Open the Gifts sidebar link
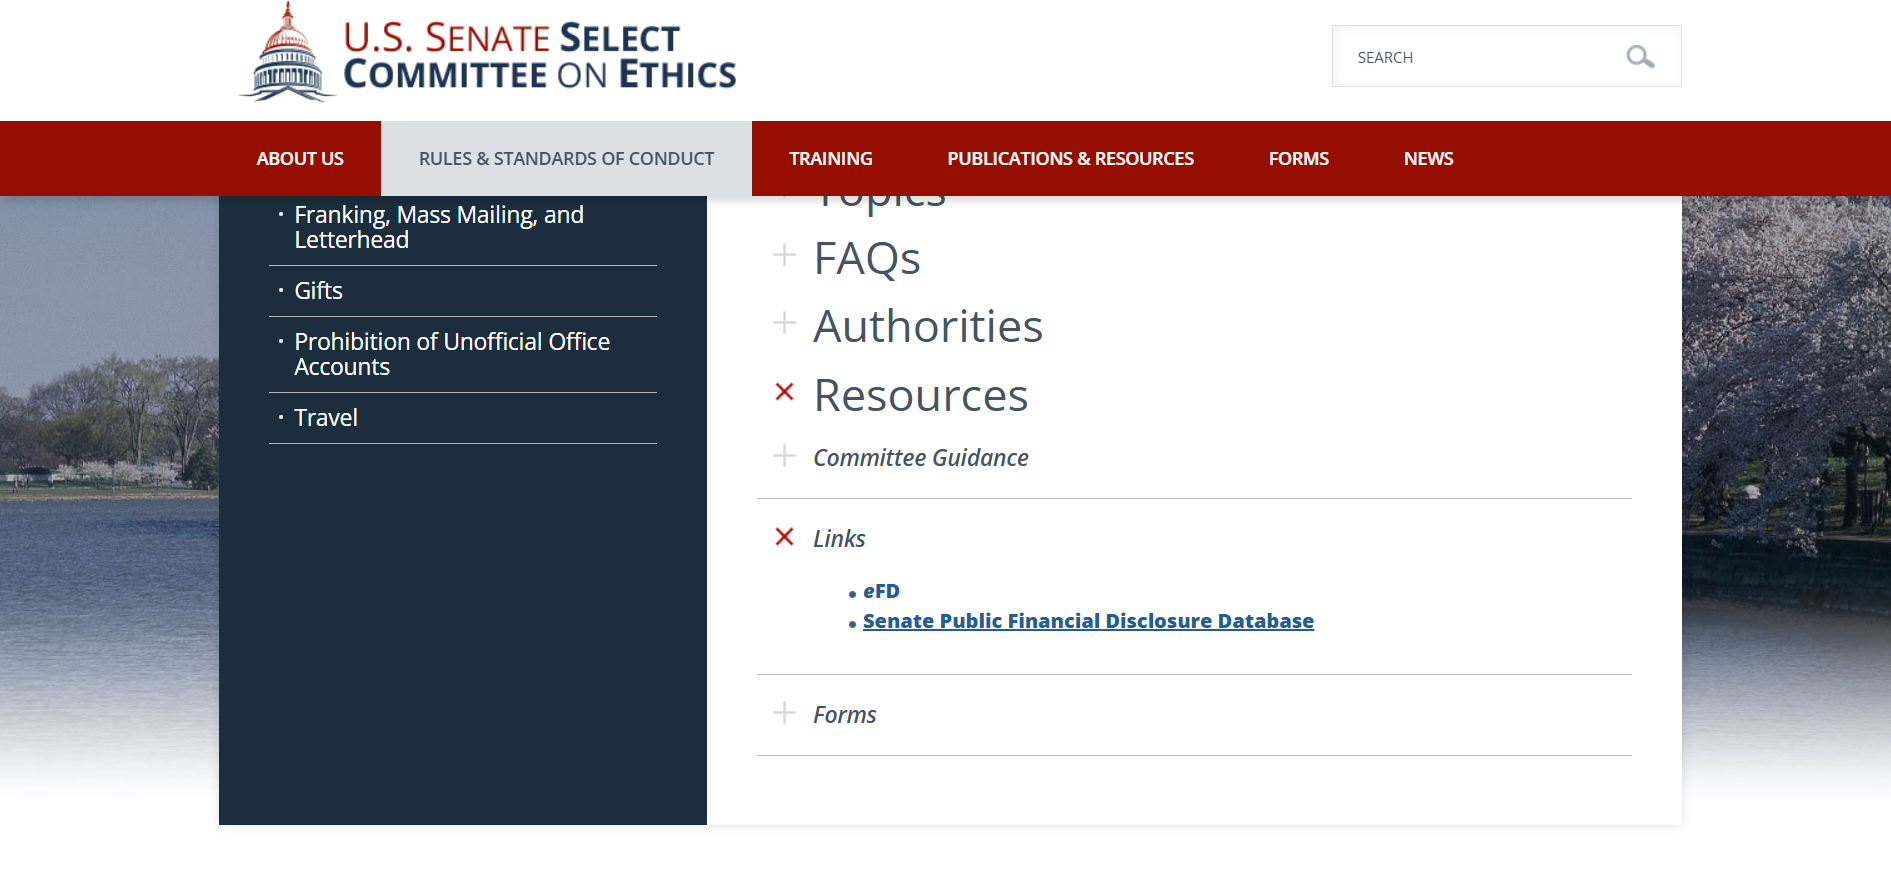The width and height of the screenshot is (1891, 871). tap(318, 291)
